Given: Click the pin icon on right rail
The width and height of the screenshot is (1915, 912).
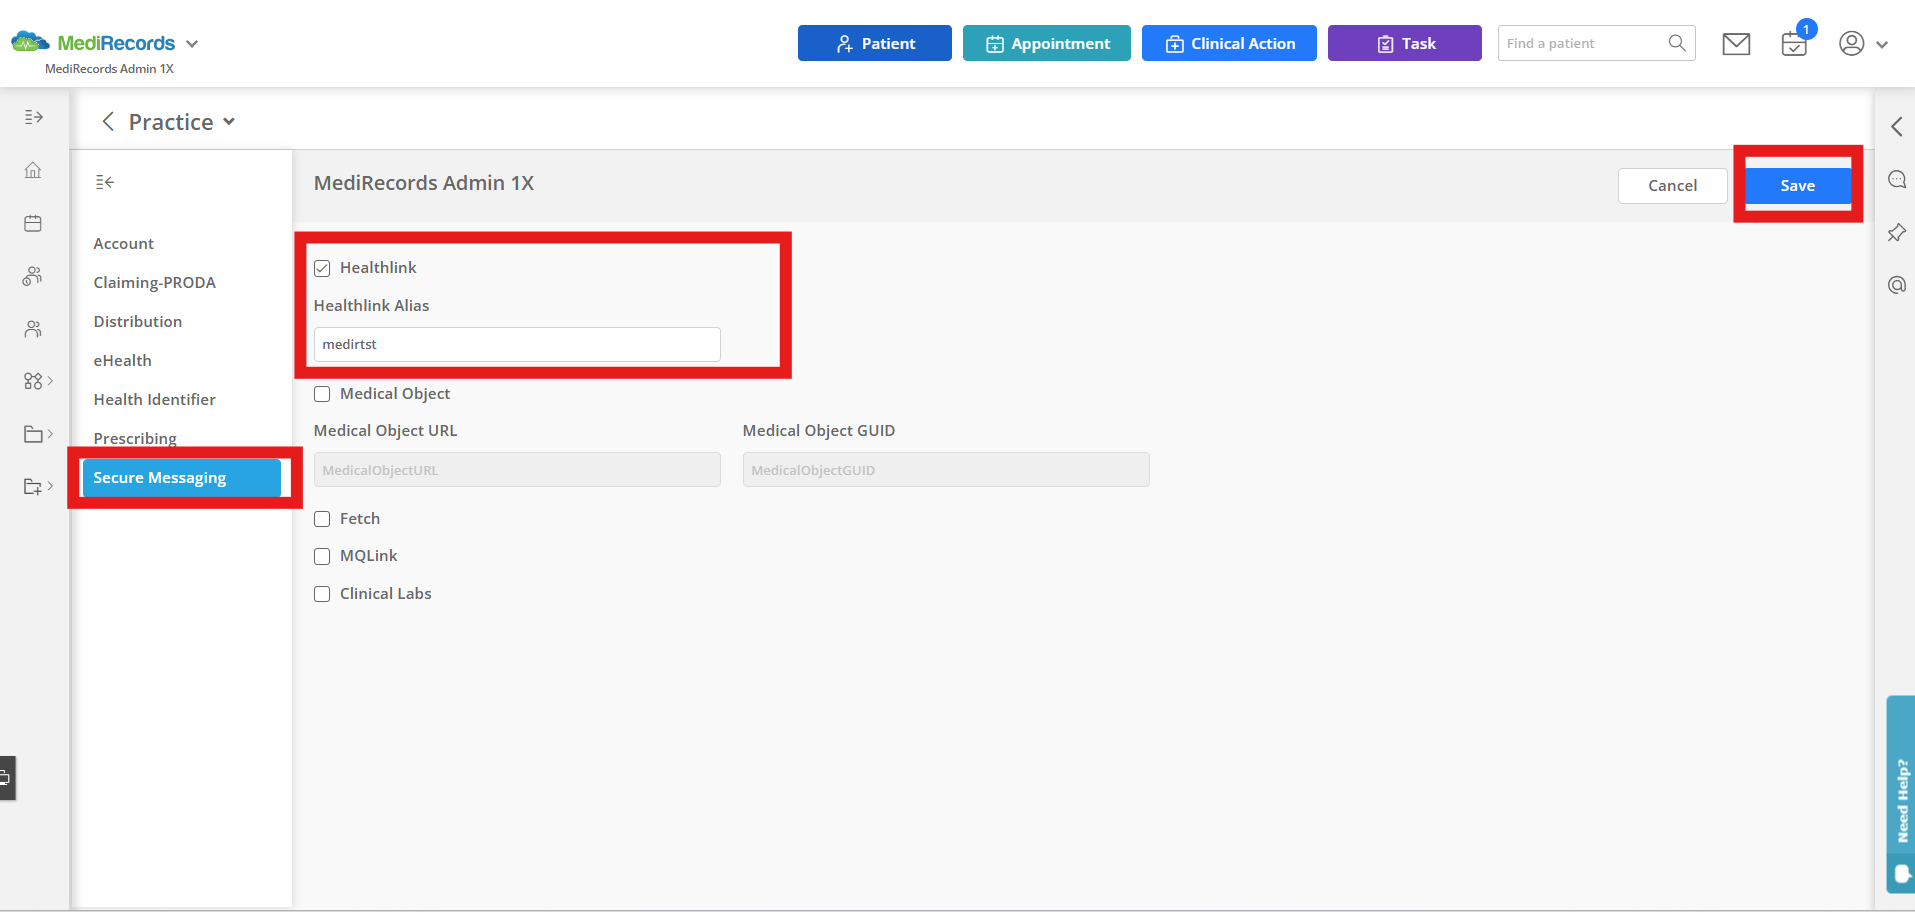Looking at the screenshot, I should (x=1896, y=233).
